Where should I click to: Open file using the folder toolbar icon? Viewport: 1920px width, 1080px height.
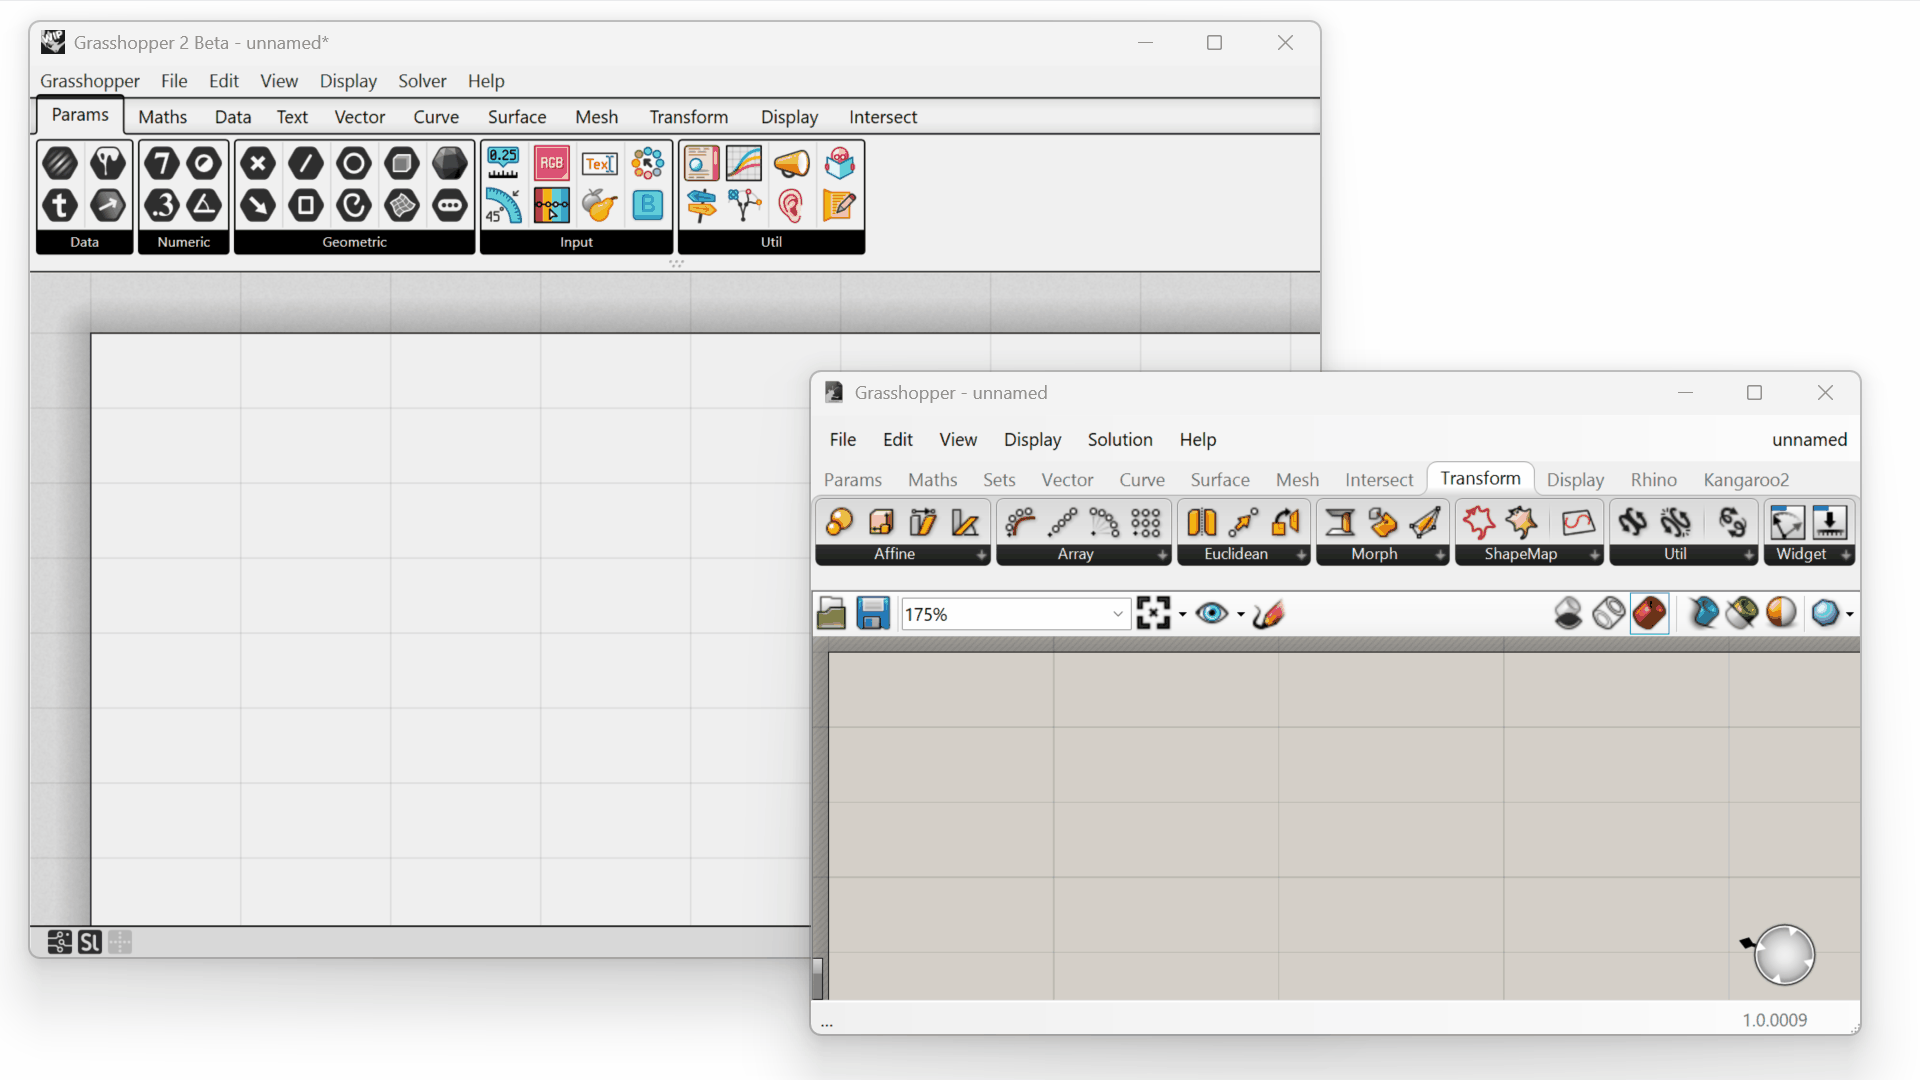(x=831, y=613)
